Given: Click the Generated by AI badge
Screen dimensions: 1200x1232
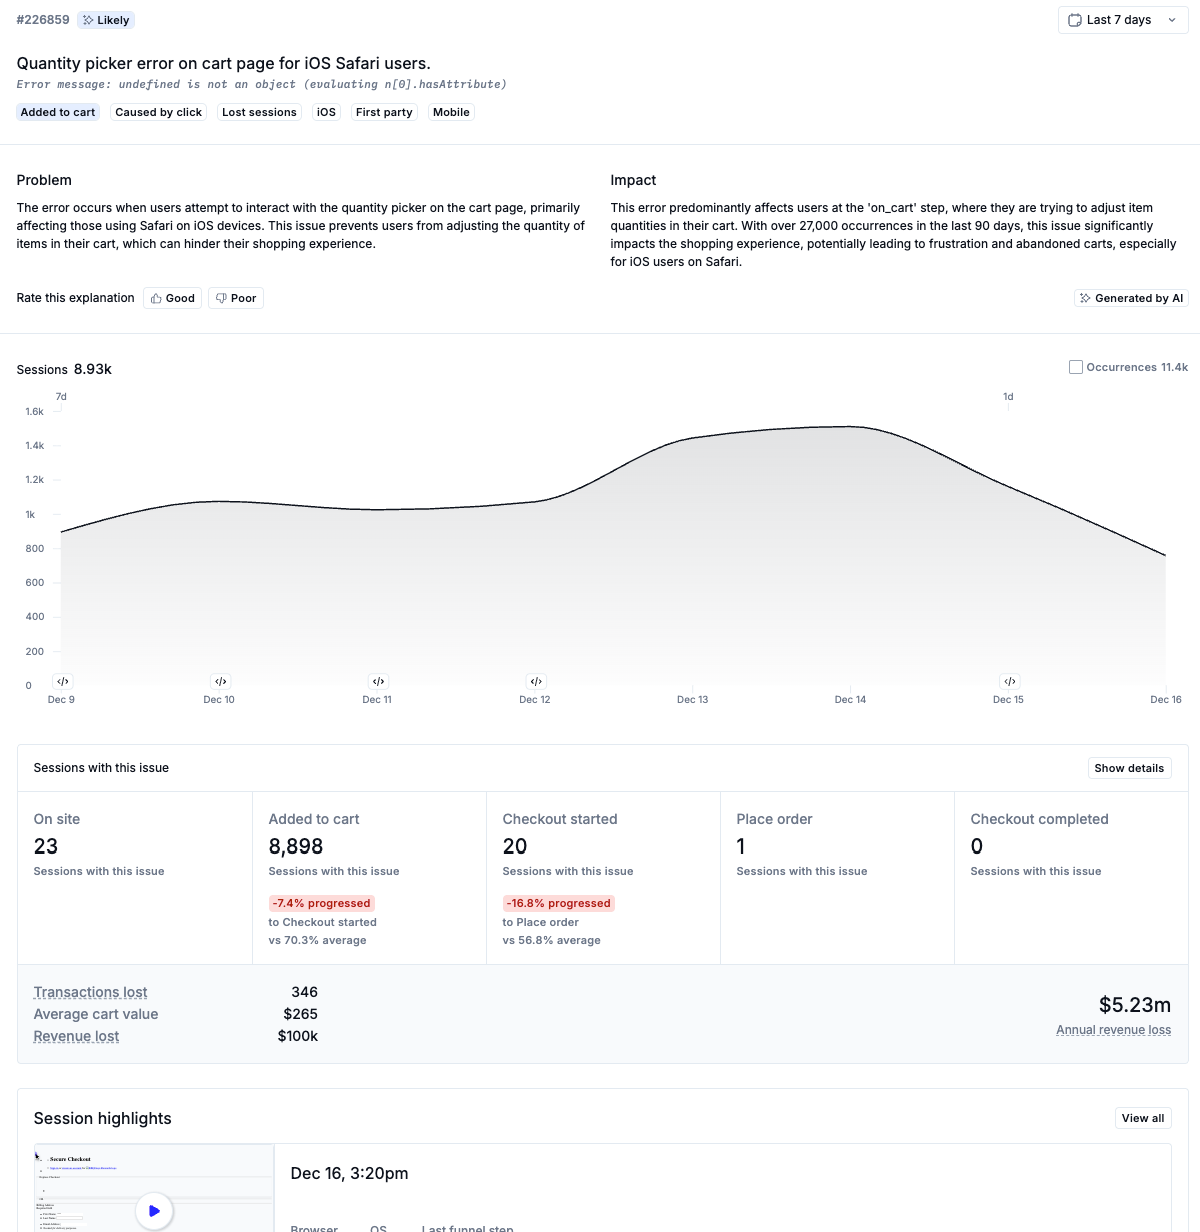Looking at the screenshot, I should coord(1131,298).
